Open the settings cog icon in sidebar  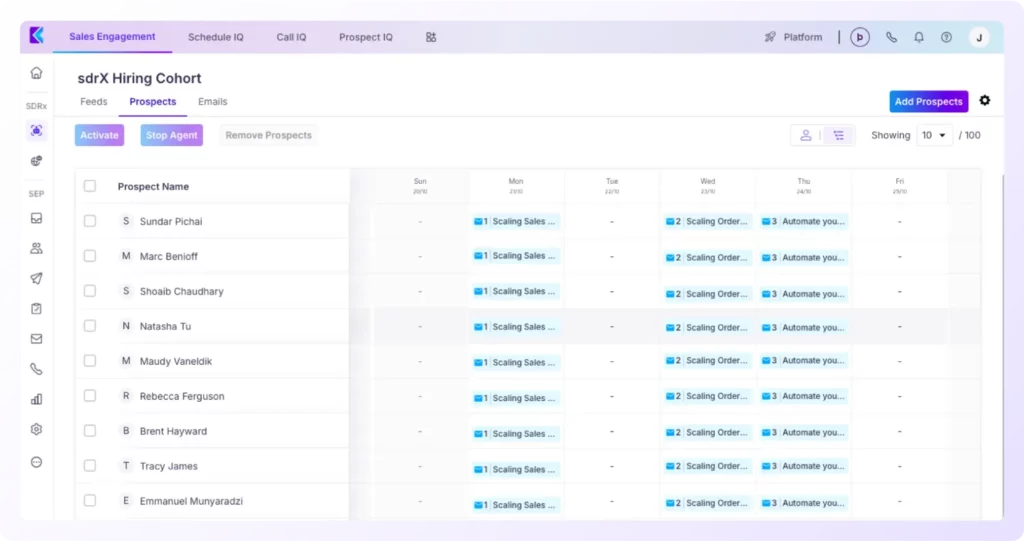pos(37,429)
